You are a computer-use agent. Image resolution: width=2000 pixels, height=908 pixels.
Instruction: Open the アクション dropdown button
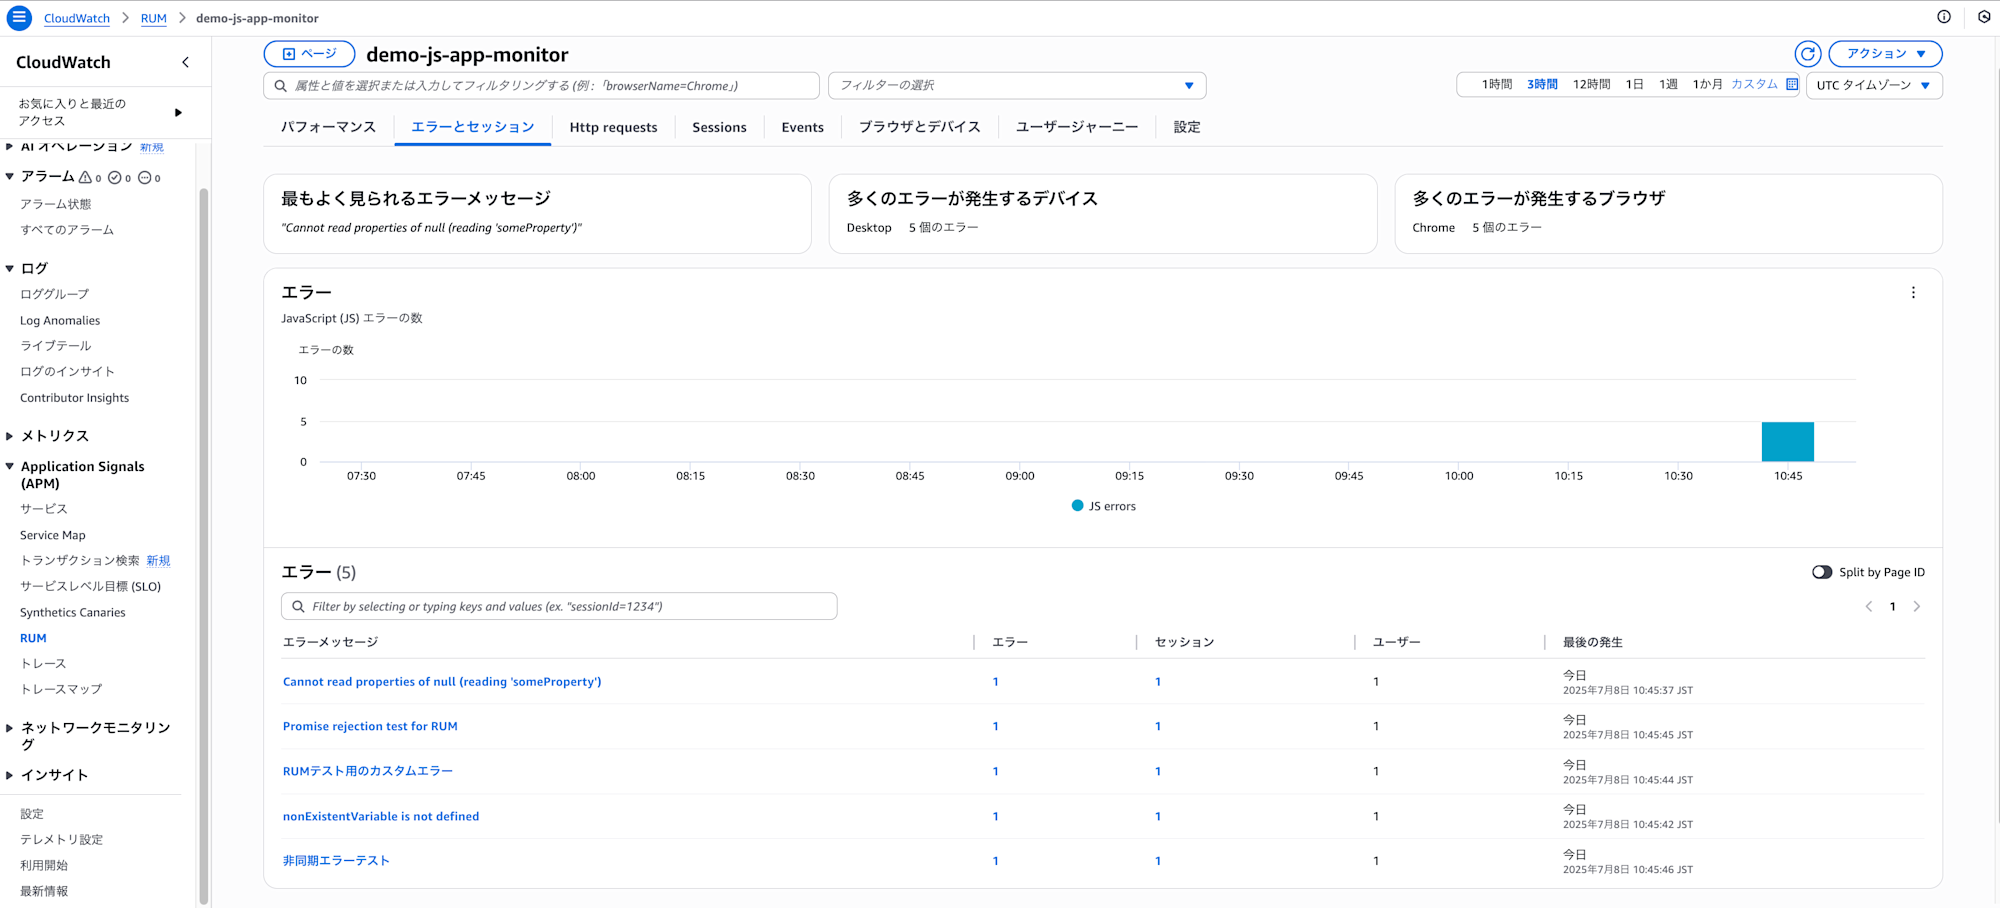(1885, 54)
